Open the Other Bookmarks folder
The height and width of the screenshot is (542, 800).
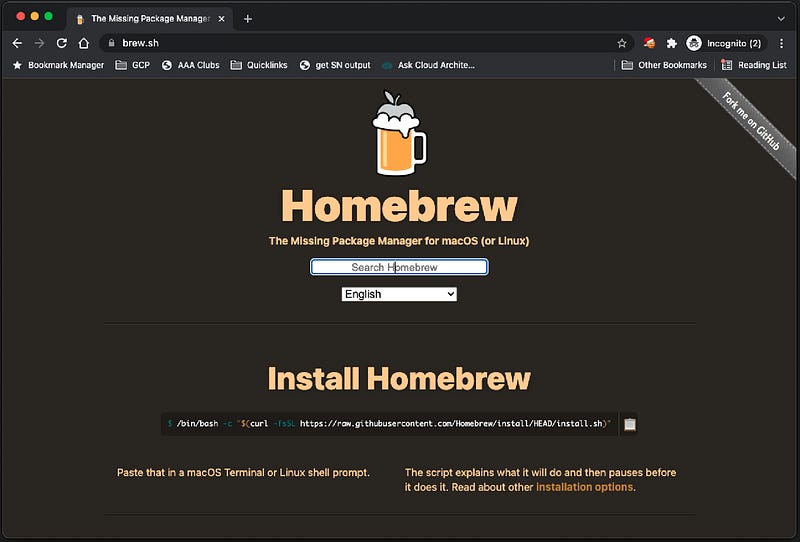coord(664,65)
